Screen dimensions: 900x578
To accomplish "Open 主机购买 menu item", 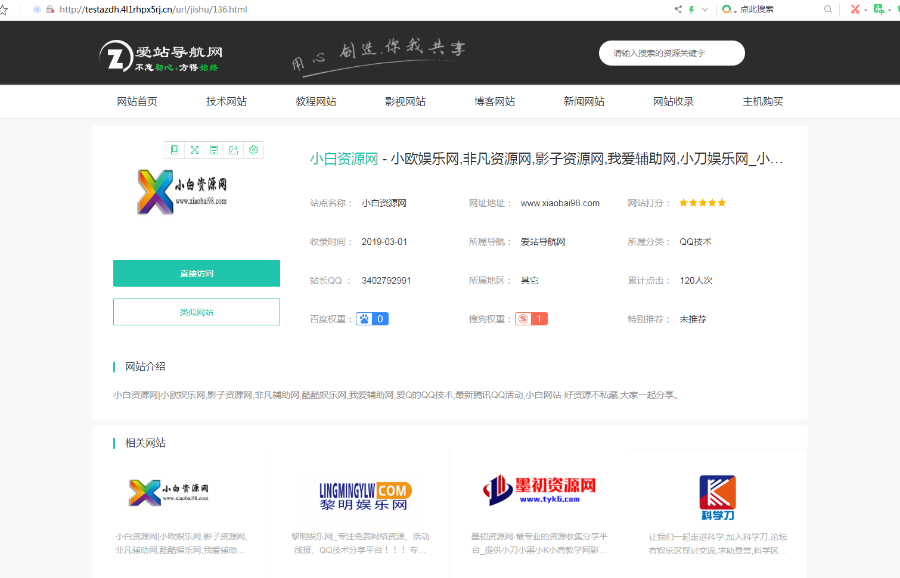I will 763,102.
